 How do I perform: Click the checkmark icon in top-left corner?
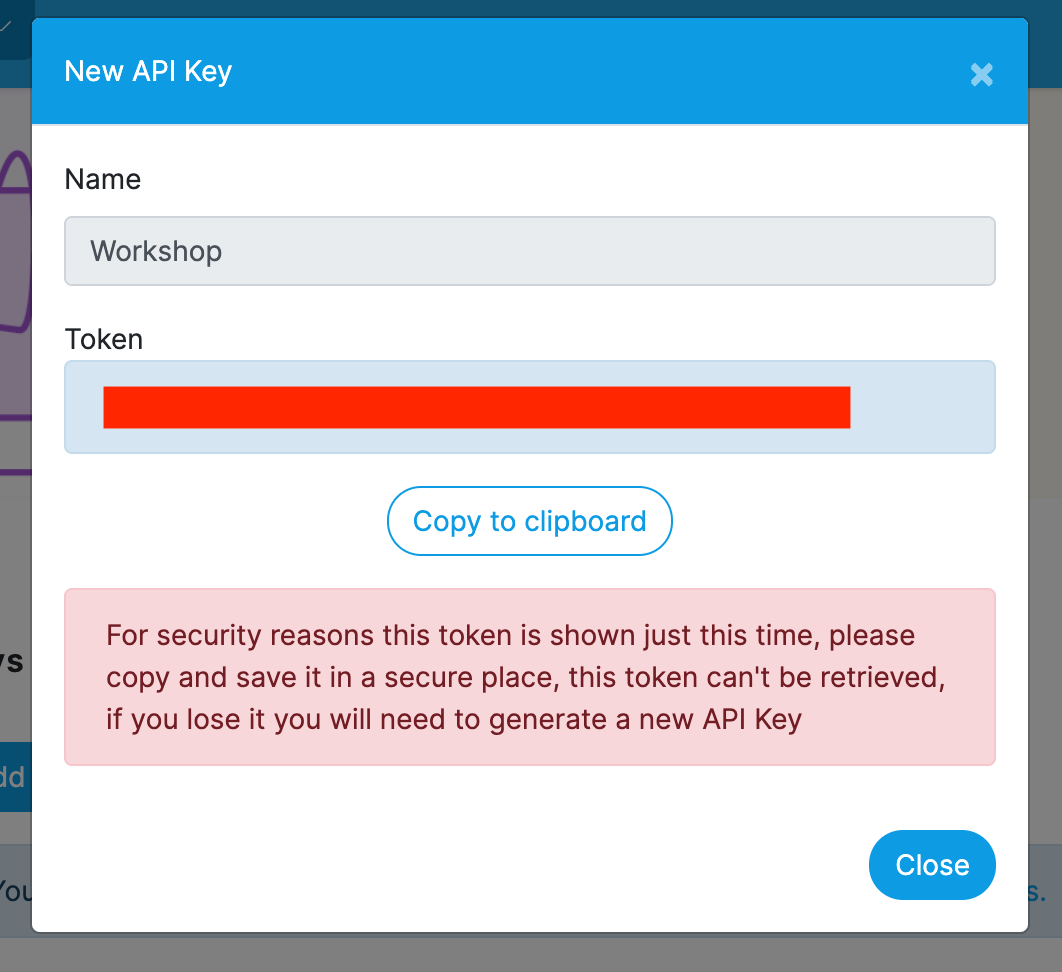click(x=6, y=26)
